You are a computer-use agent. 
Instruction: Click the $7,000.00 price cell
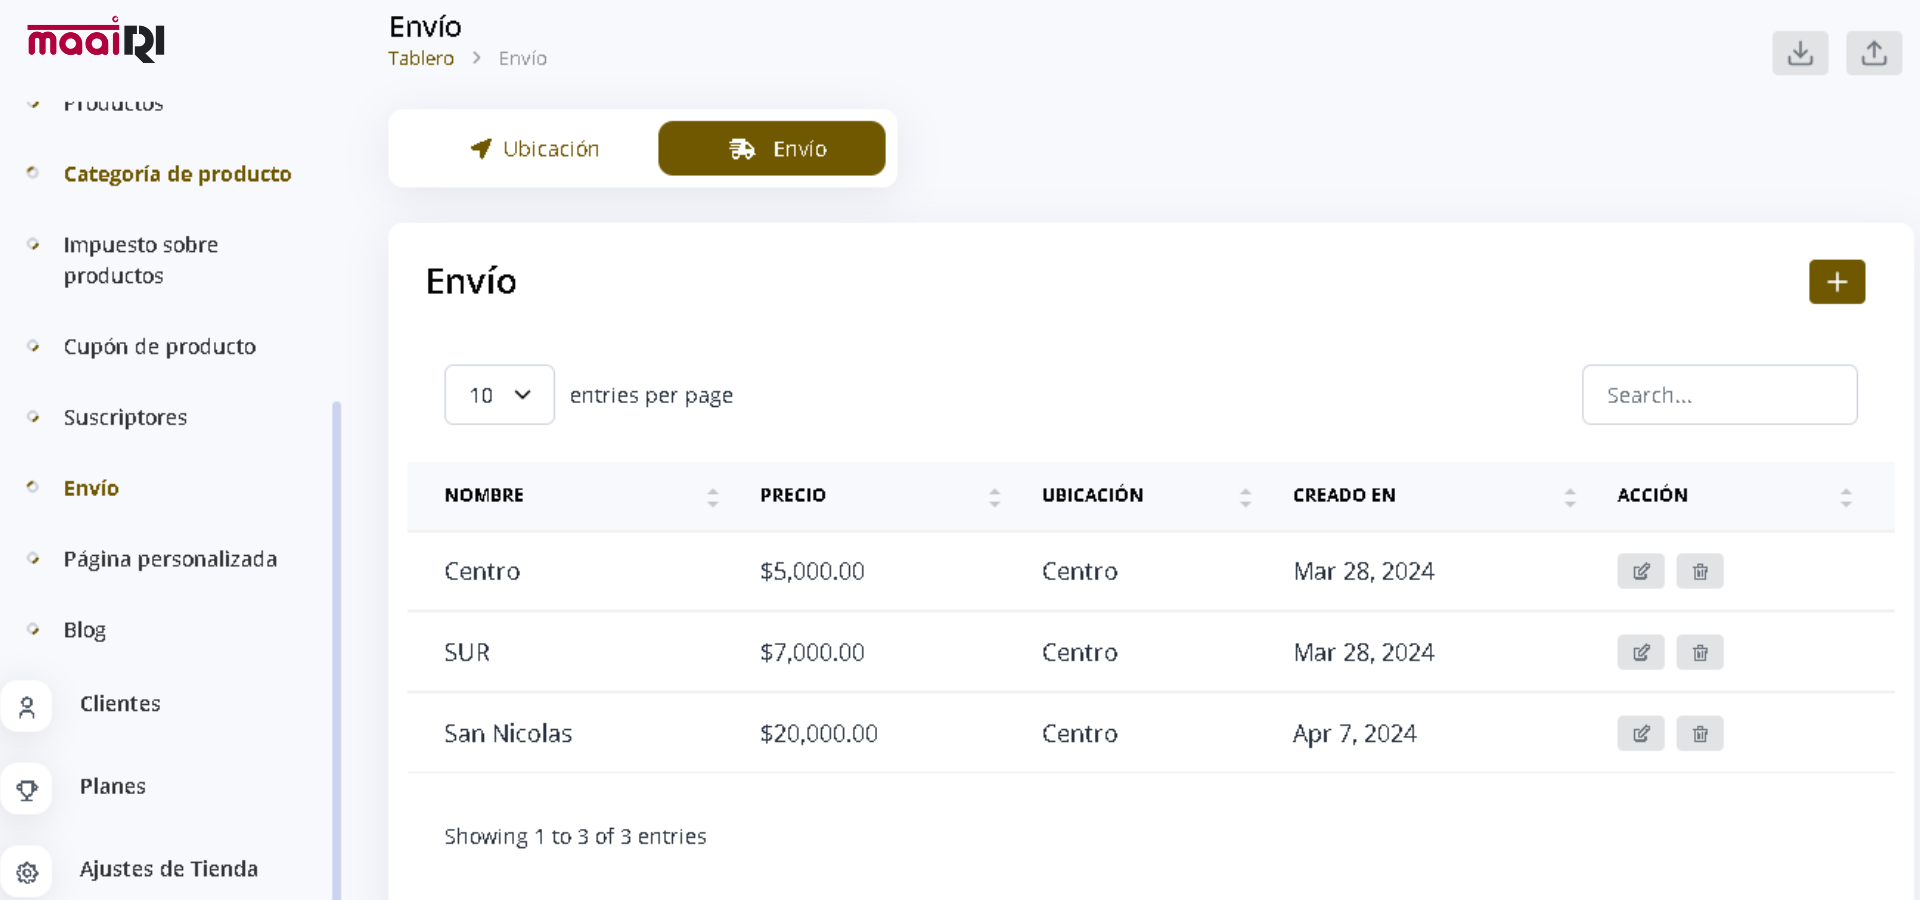click(x=812, y=653)
